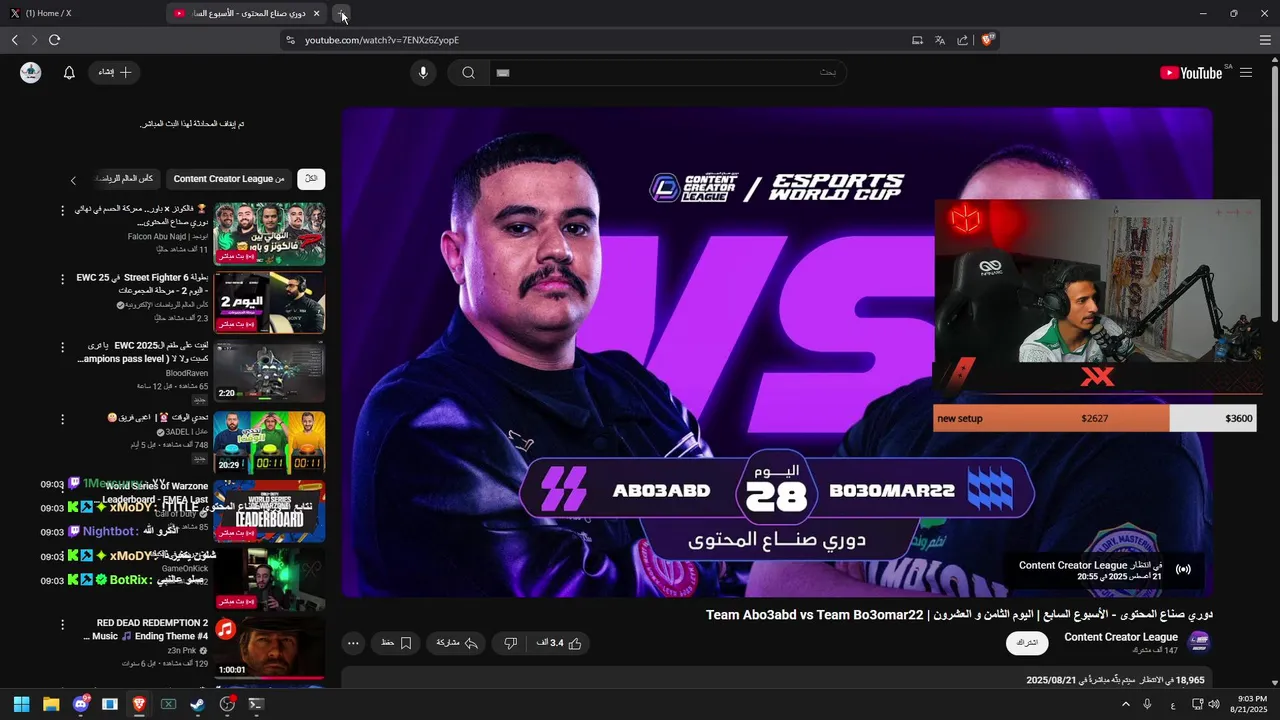Open Brave Shields lion icon

tap(987, 40)
